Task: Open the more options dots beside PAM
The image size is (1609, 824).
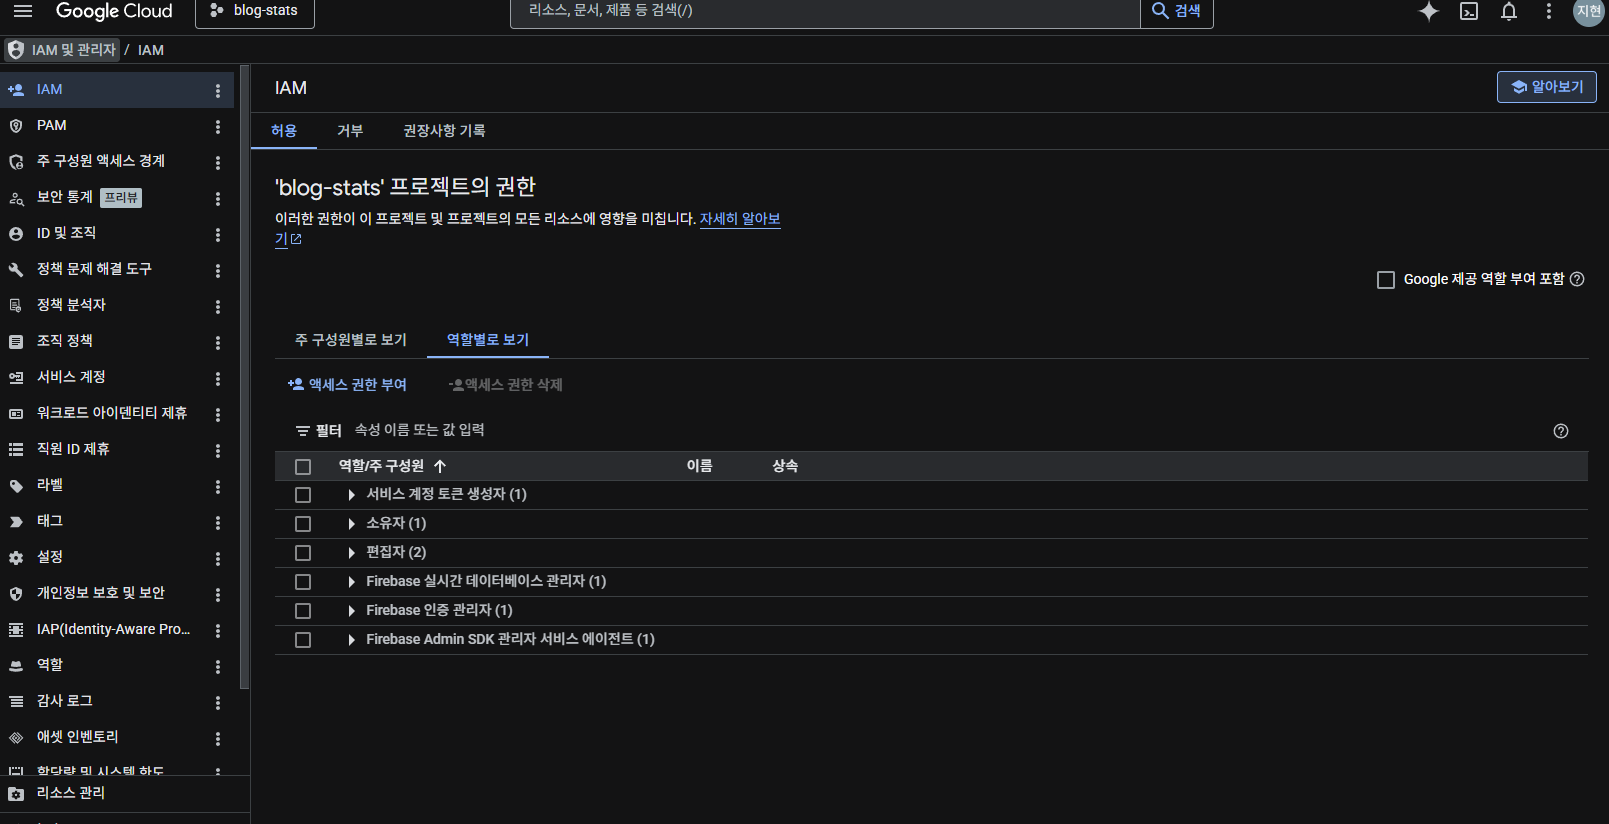Action: click(x=218, y=127)
